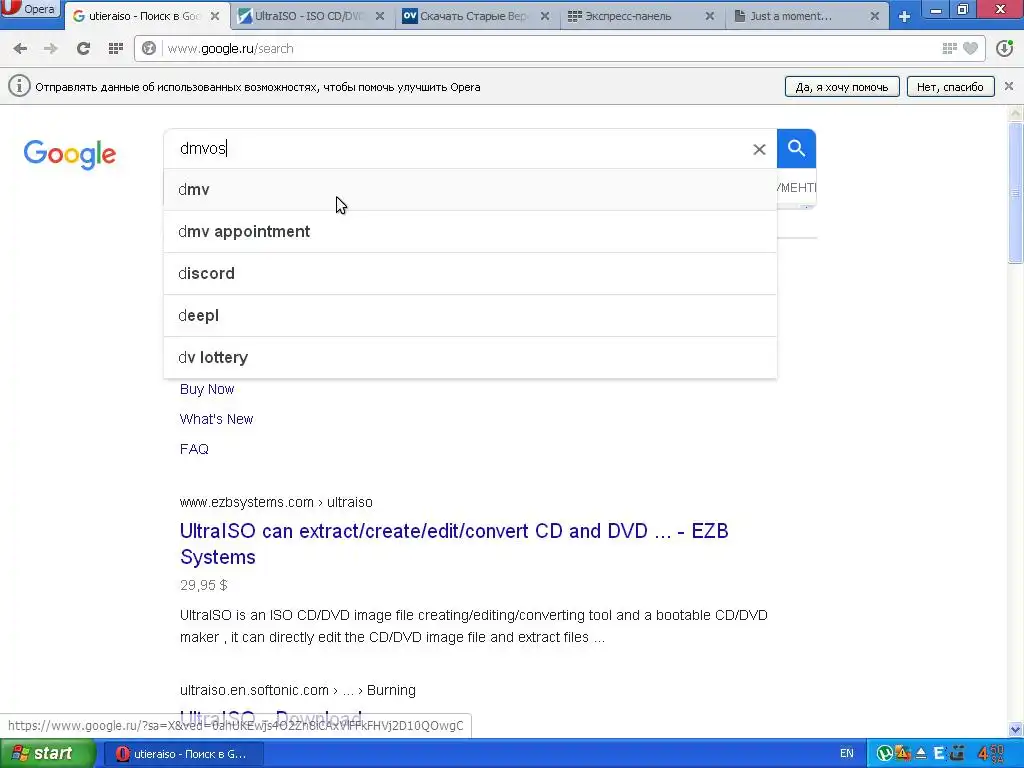Reload the current page
The width and height of the screenshot is (1024, 768).
(x=83, y=48)
